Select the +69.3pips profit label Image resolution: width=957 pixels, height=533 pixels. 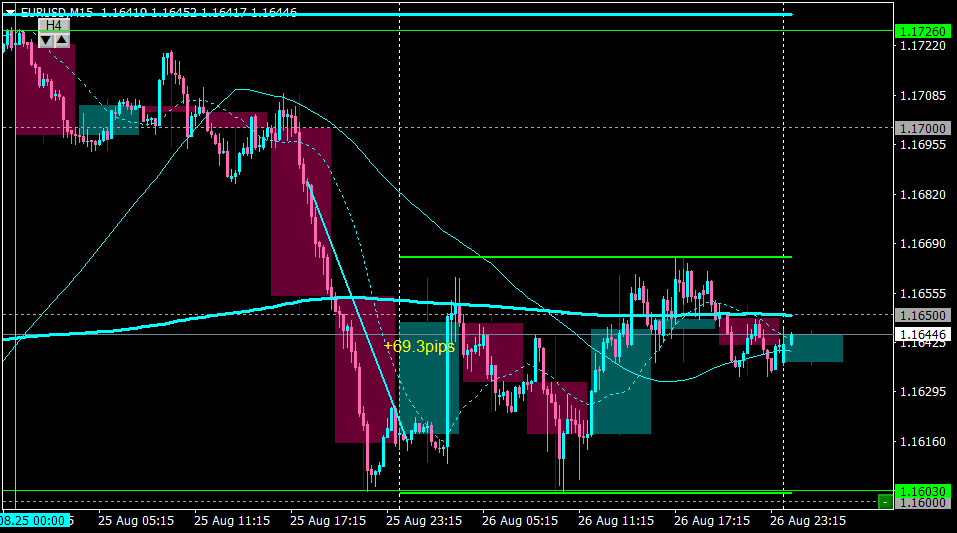click(x=419, y=347)
